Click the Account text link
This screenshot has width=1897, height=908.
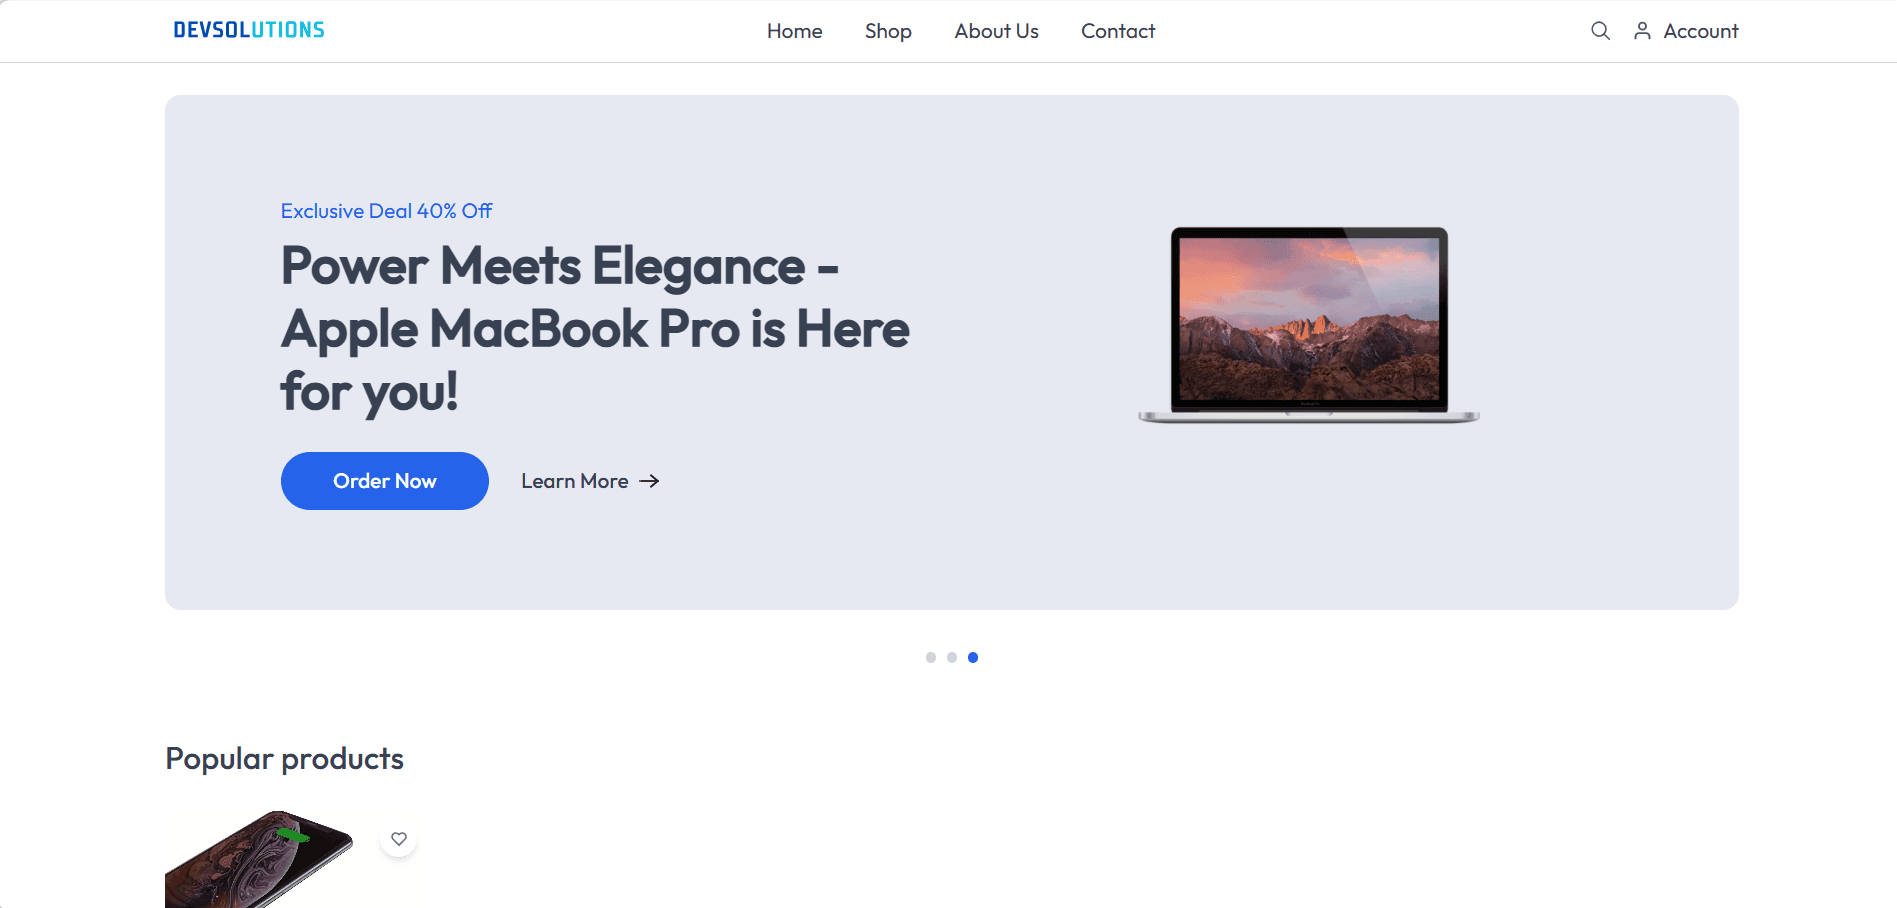(x=1701, y=31)
